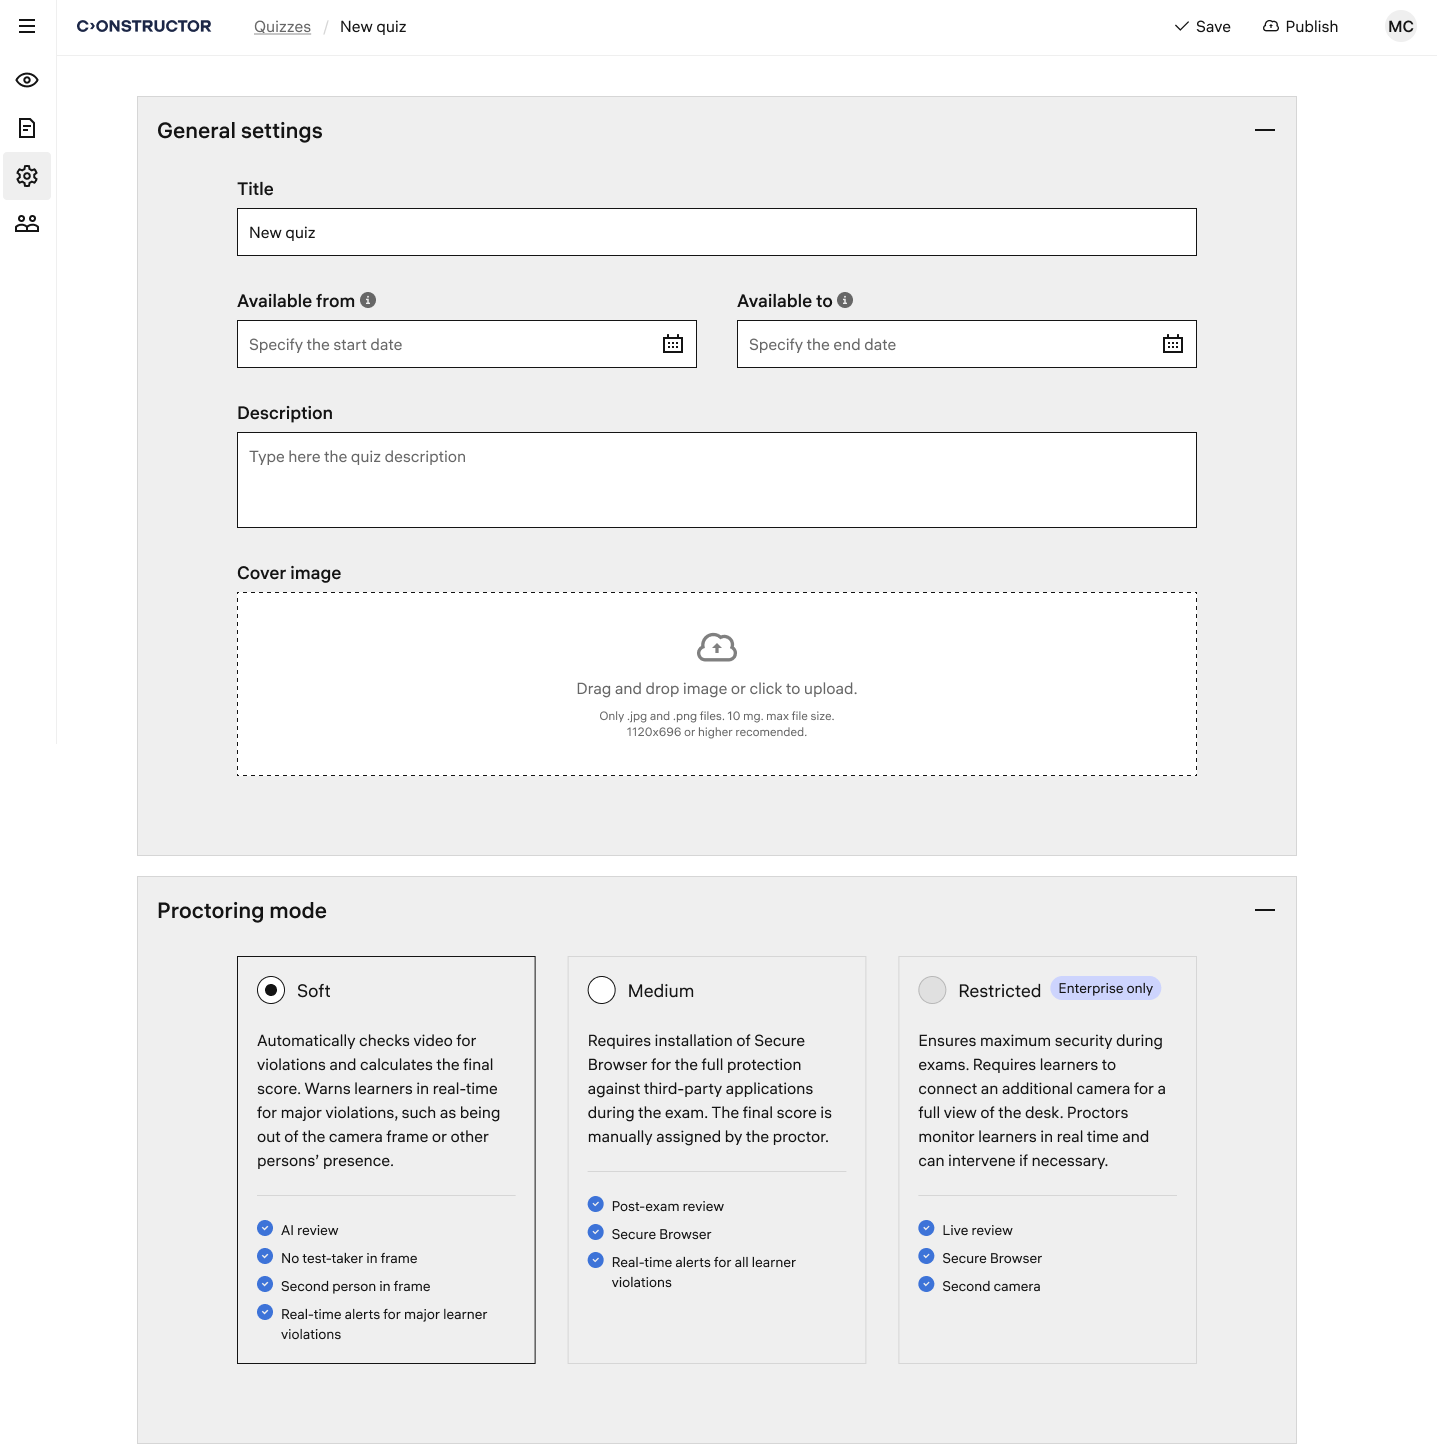The image size is (1437, 1455).
Task: Open the document questions sidebar icon
Action: (27, 128)
